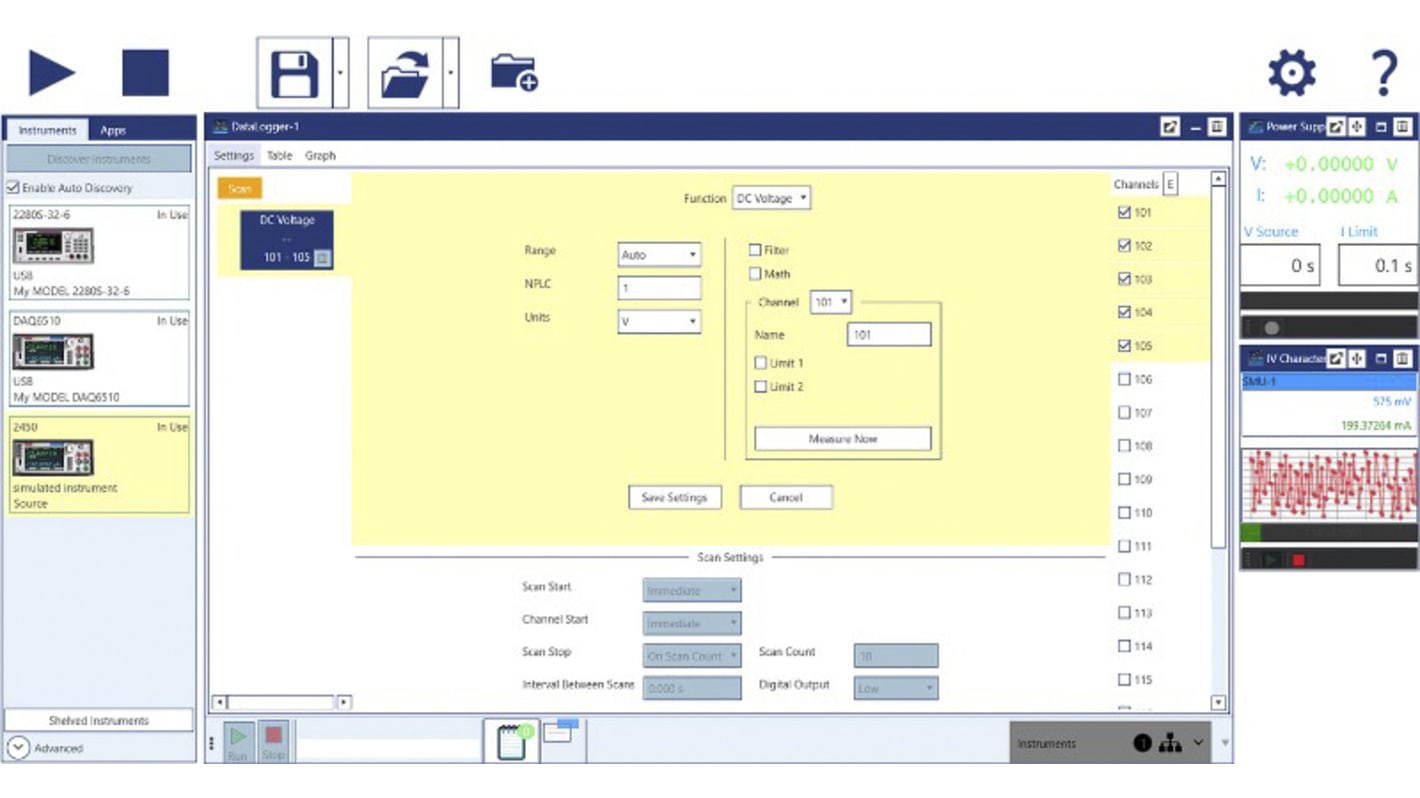
Task: Uncheck channel 103
Action: (1124, 279)
